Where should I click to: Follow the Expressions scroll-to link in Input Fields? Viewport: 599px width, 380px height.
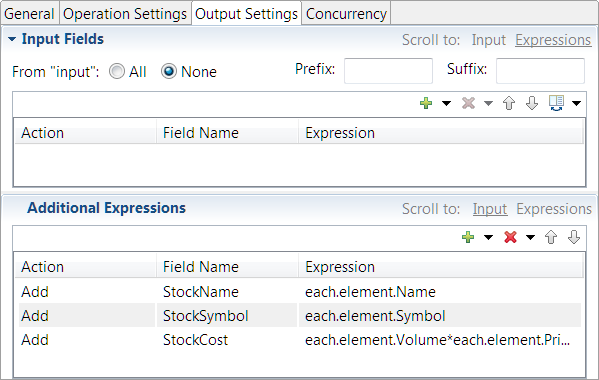point(553,40)
